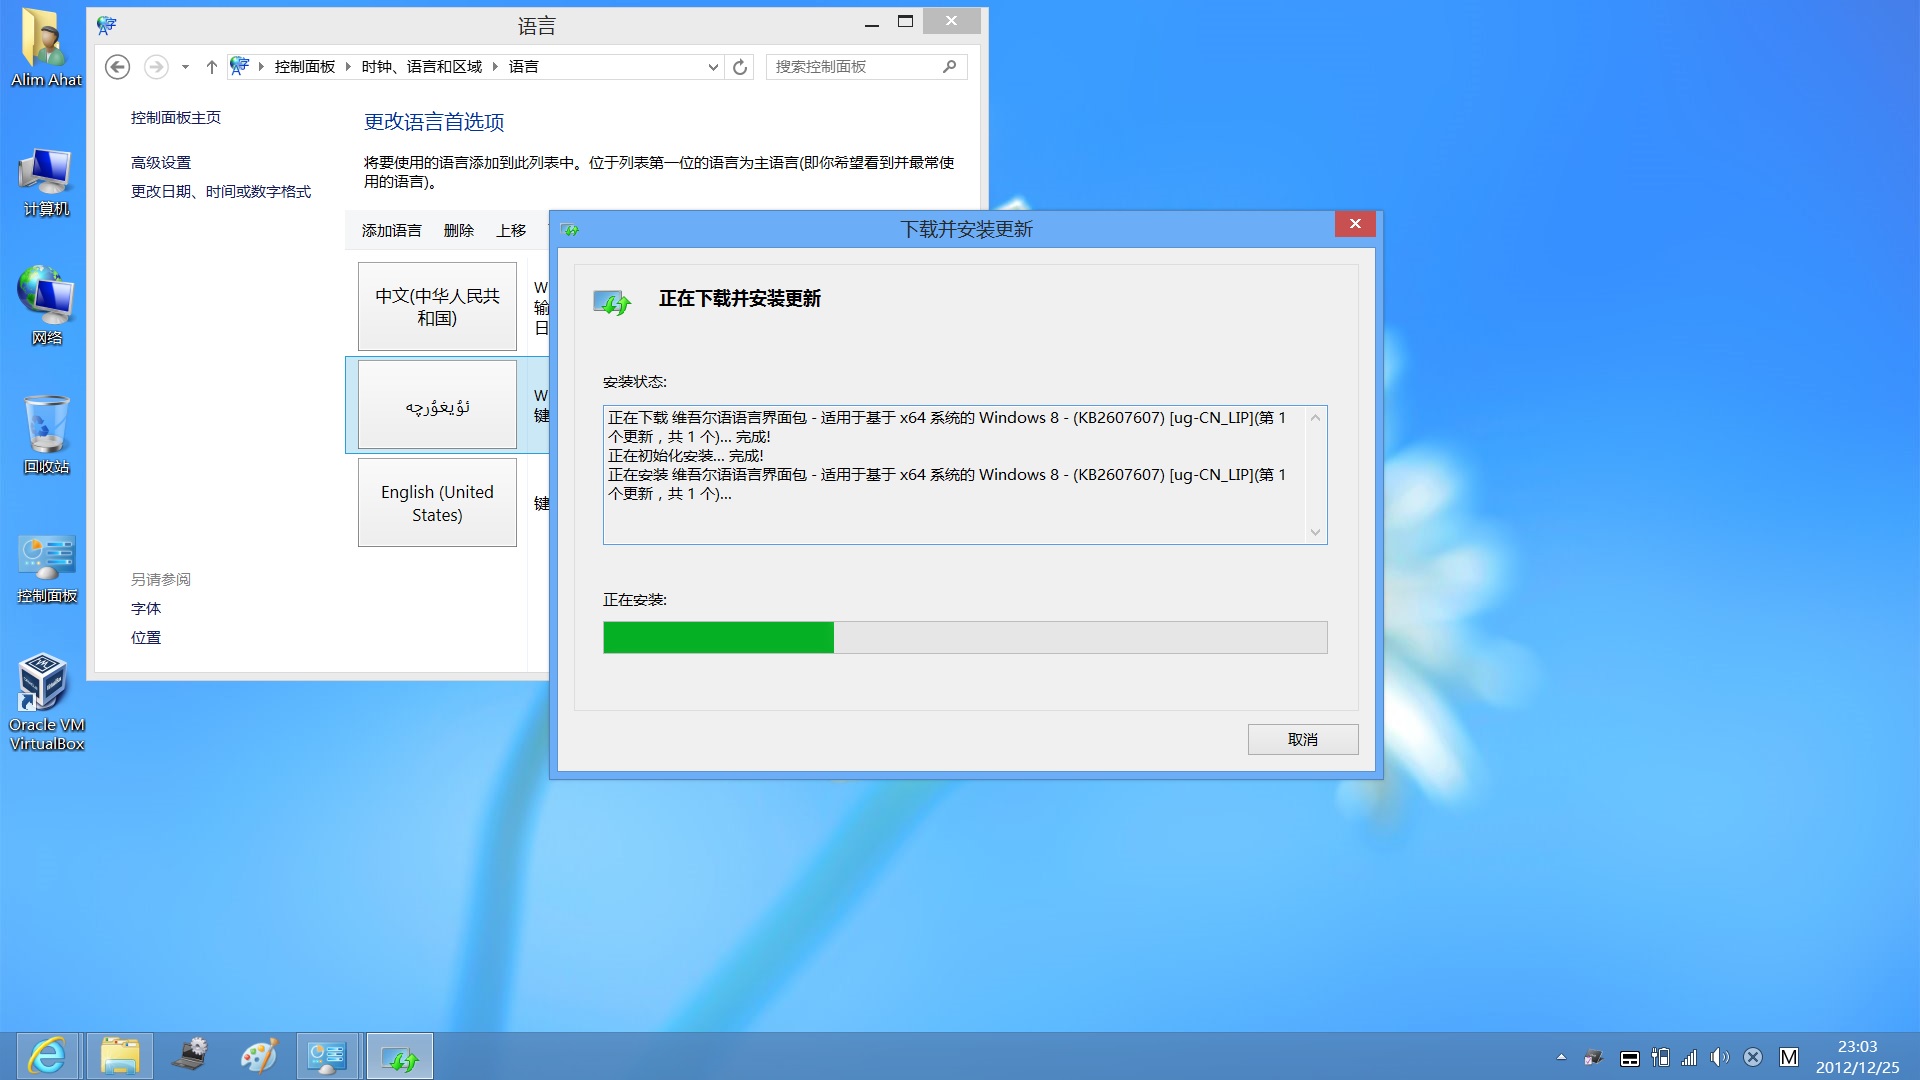The image size is (1920, 1080).
Task: Select the 计算机 desktop icon
Action: (46, 182)
